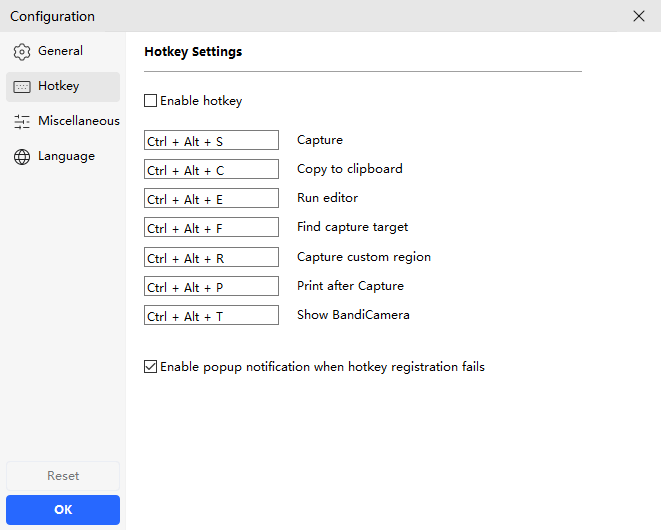Confirm settings with the OK button
Image resolution: width=661 pixels, height=530 pixels.
[x=63, y=510]
